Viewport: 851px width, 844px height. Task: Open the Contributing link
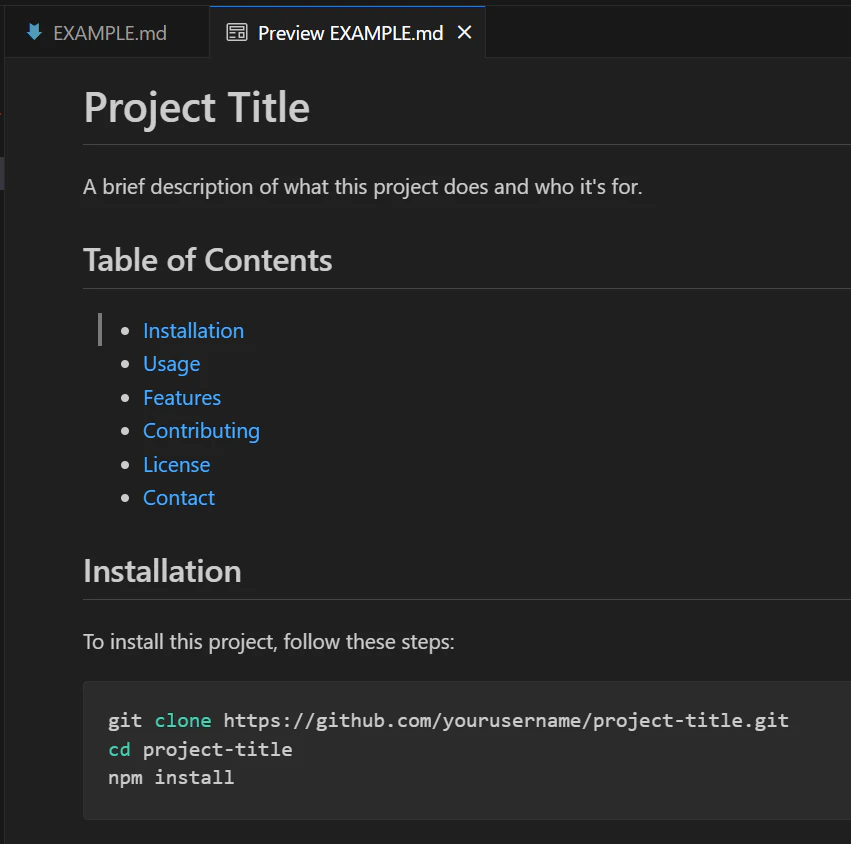pyautogui.click(x=201, y=431)
